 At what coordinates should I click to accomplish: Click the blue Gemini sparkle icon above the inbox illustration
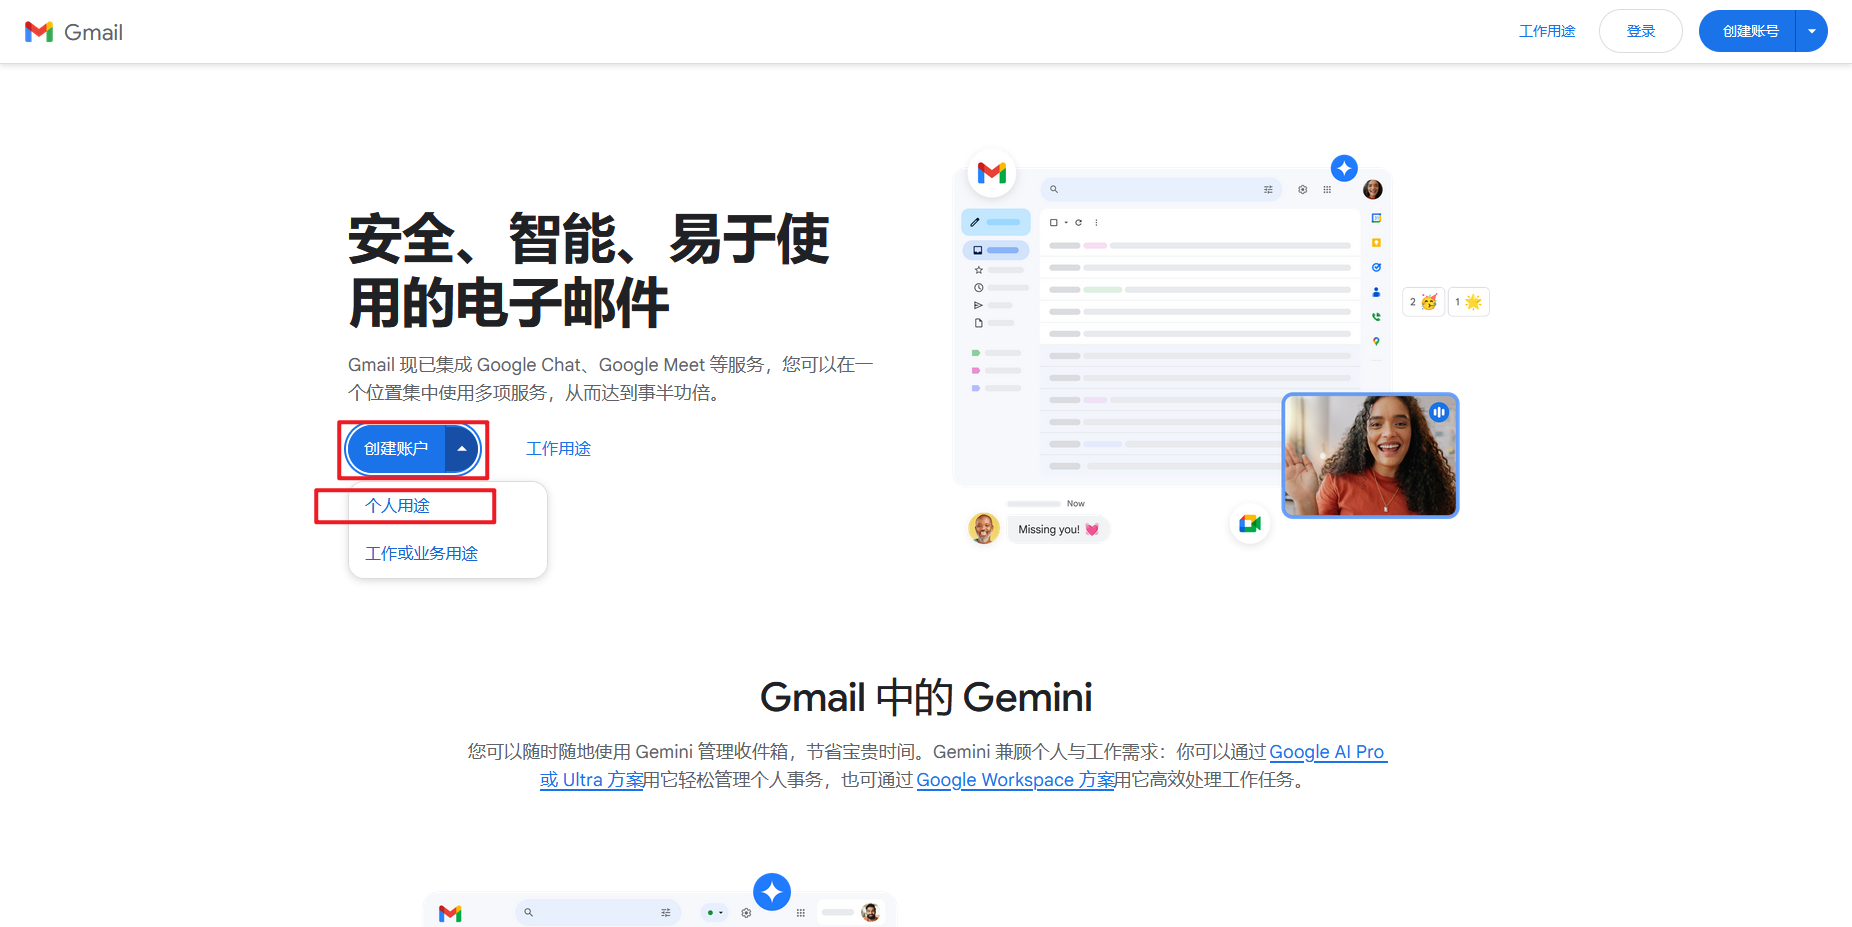point(1344,168)
